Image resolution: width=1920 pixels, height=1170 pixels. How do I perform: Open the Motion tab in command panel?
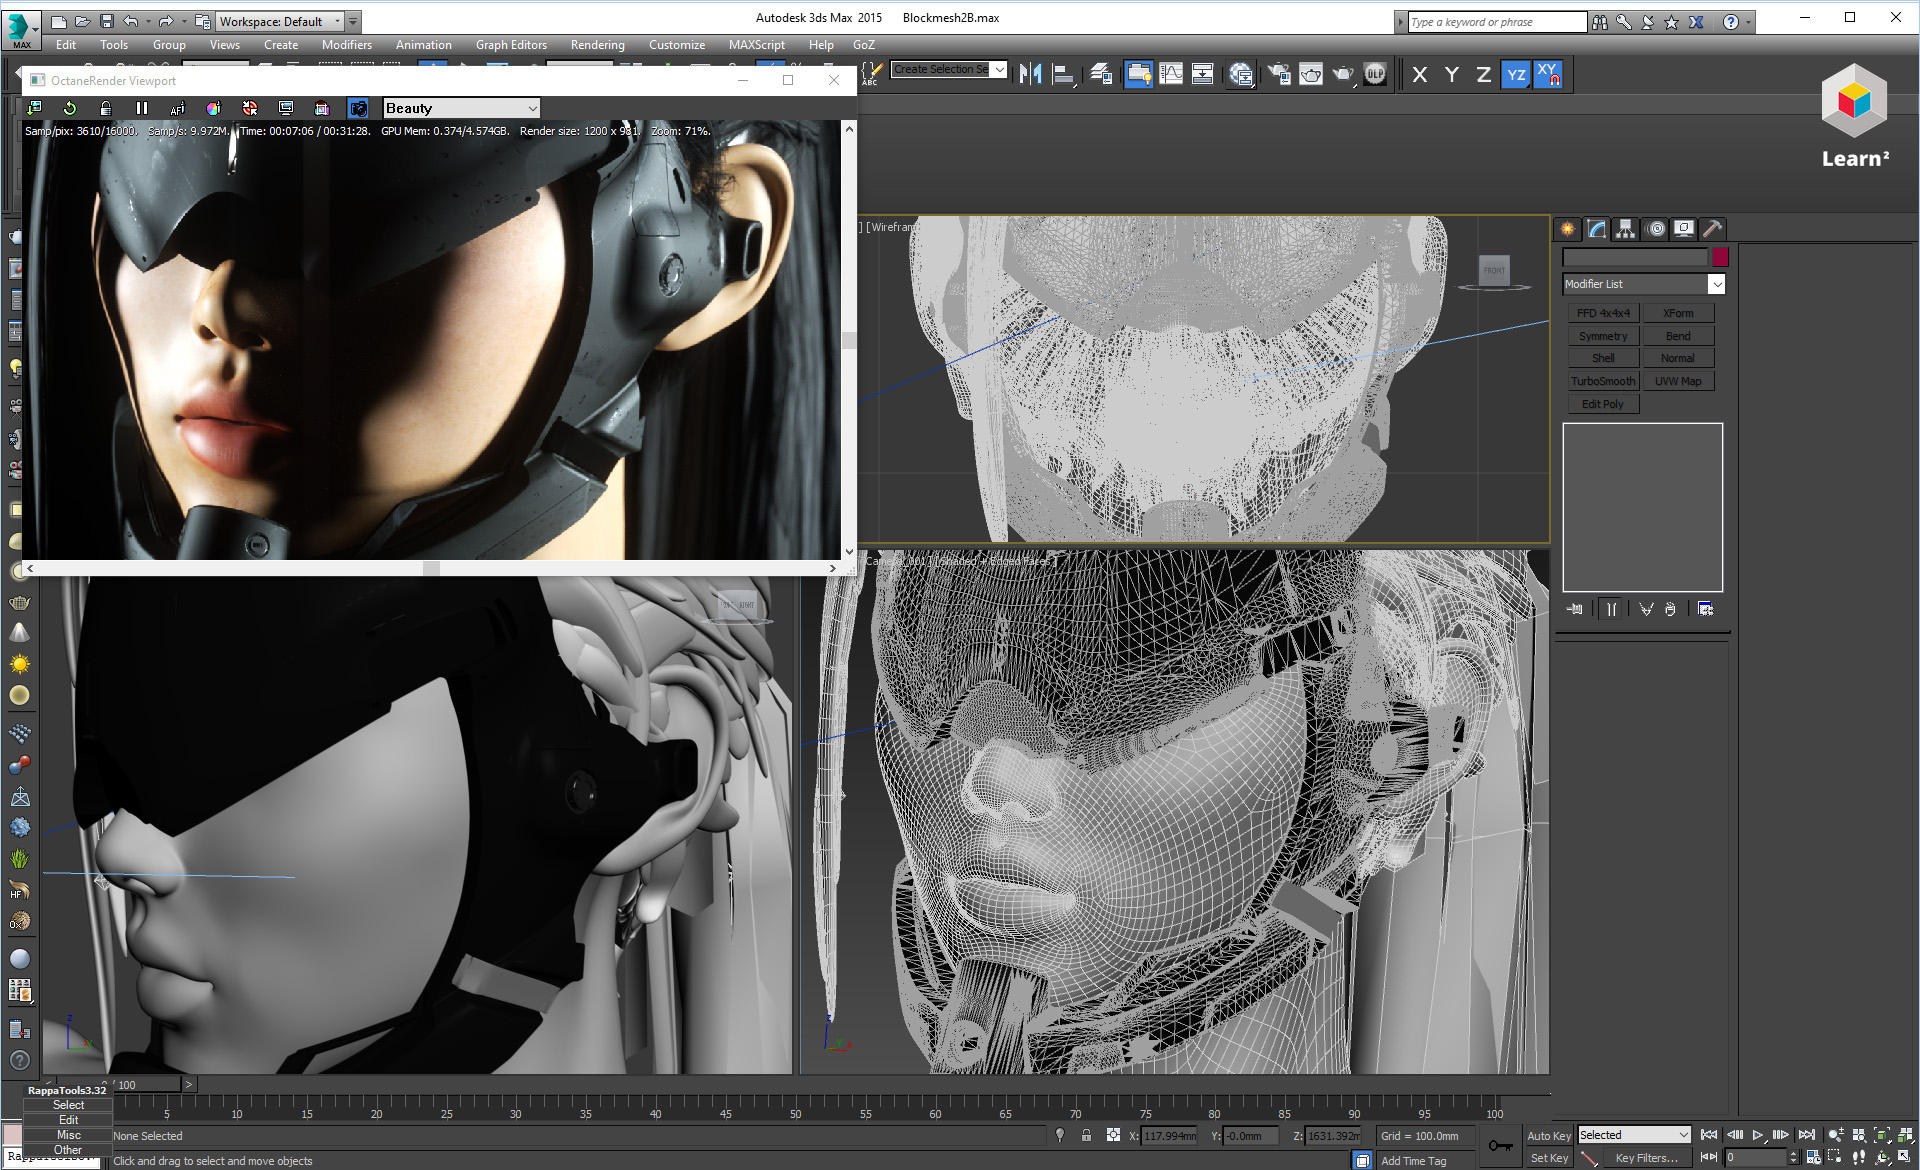(1656, 229)
